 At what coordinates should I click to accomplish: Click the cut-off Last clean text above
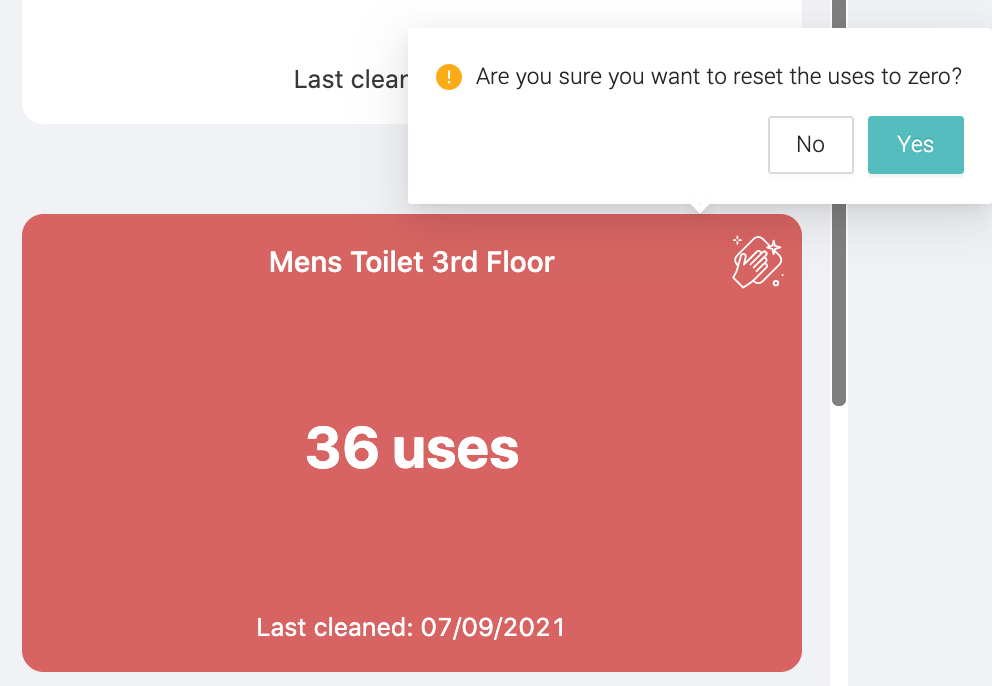351,80
